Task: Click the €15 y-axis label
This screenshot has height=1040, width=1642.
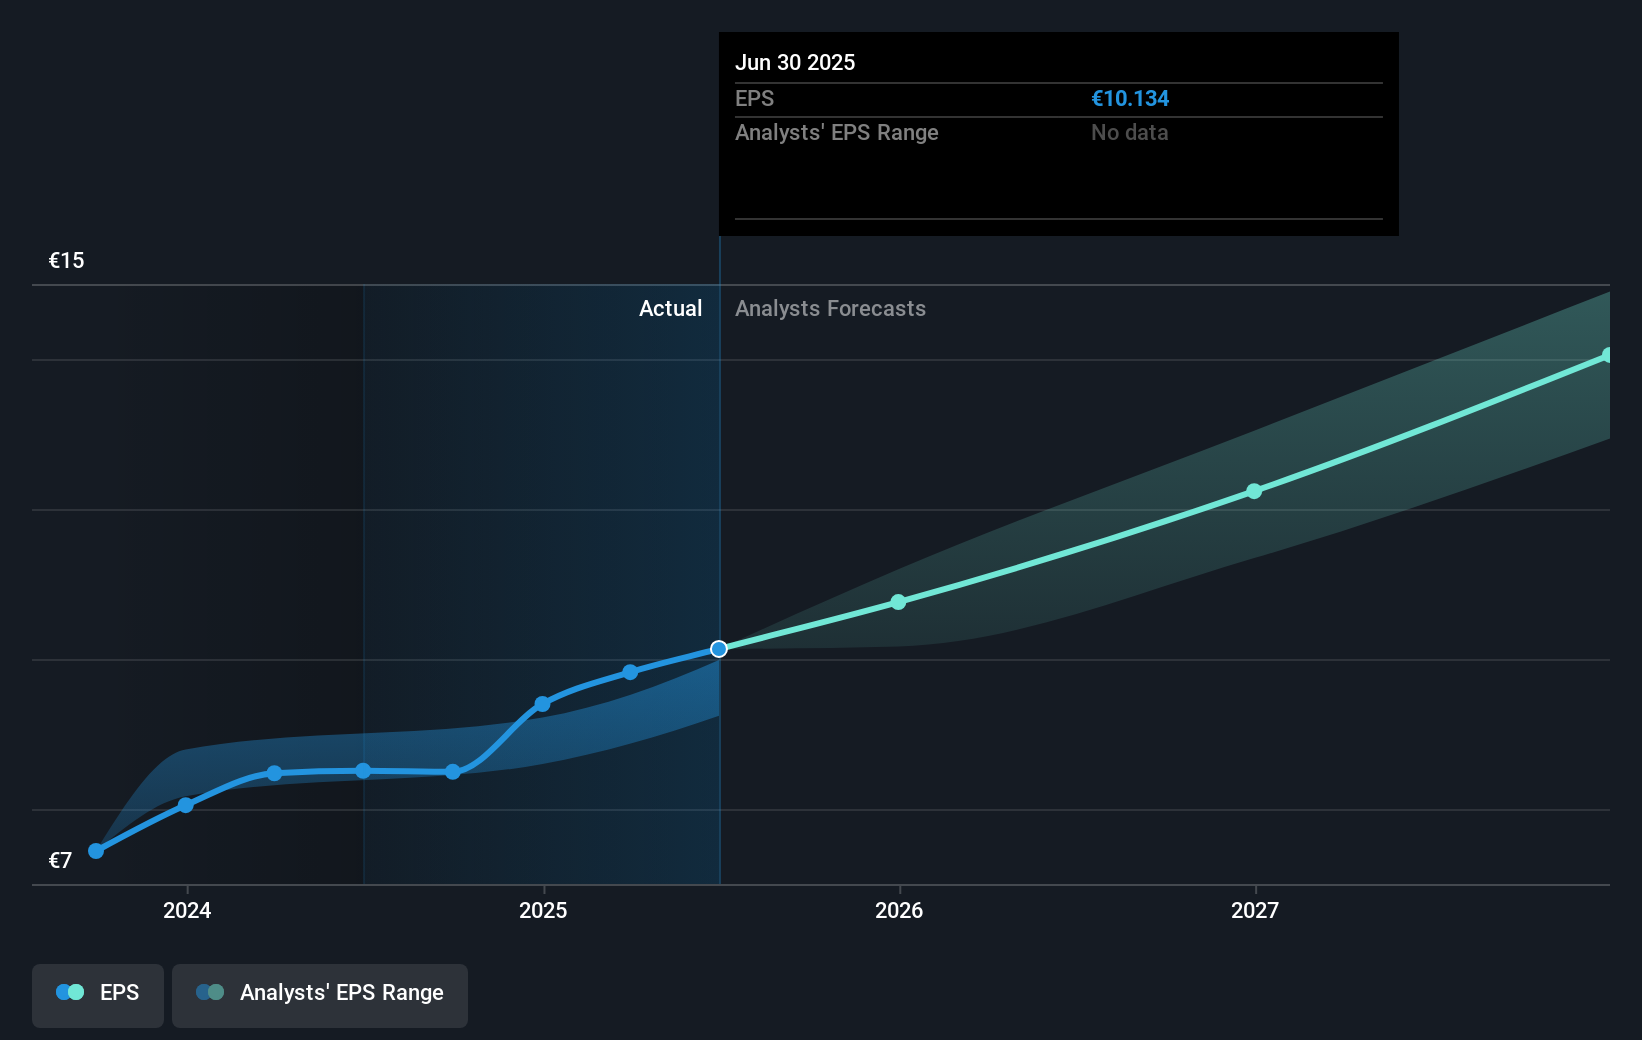Action: [67, 261]
